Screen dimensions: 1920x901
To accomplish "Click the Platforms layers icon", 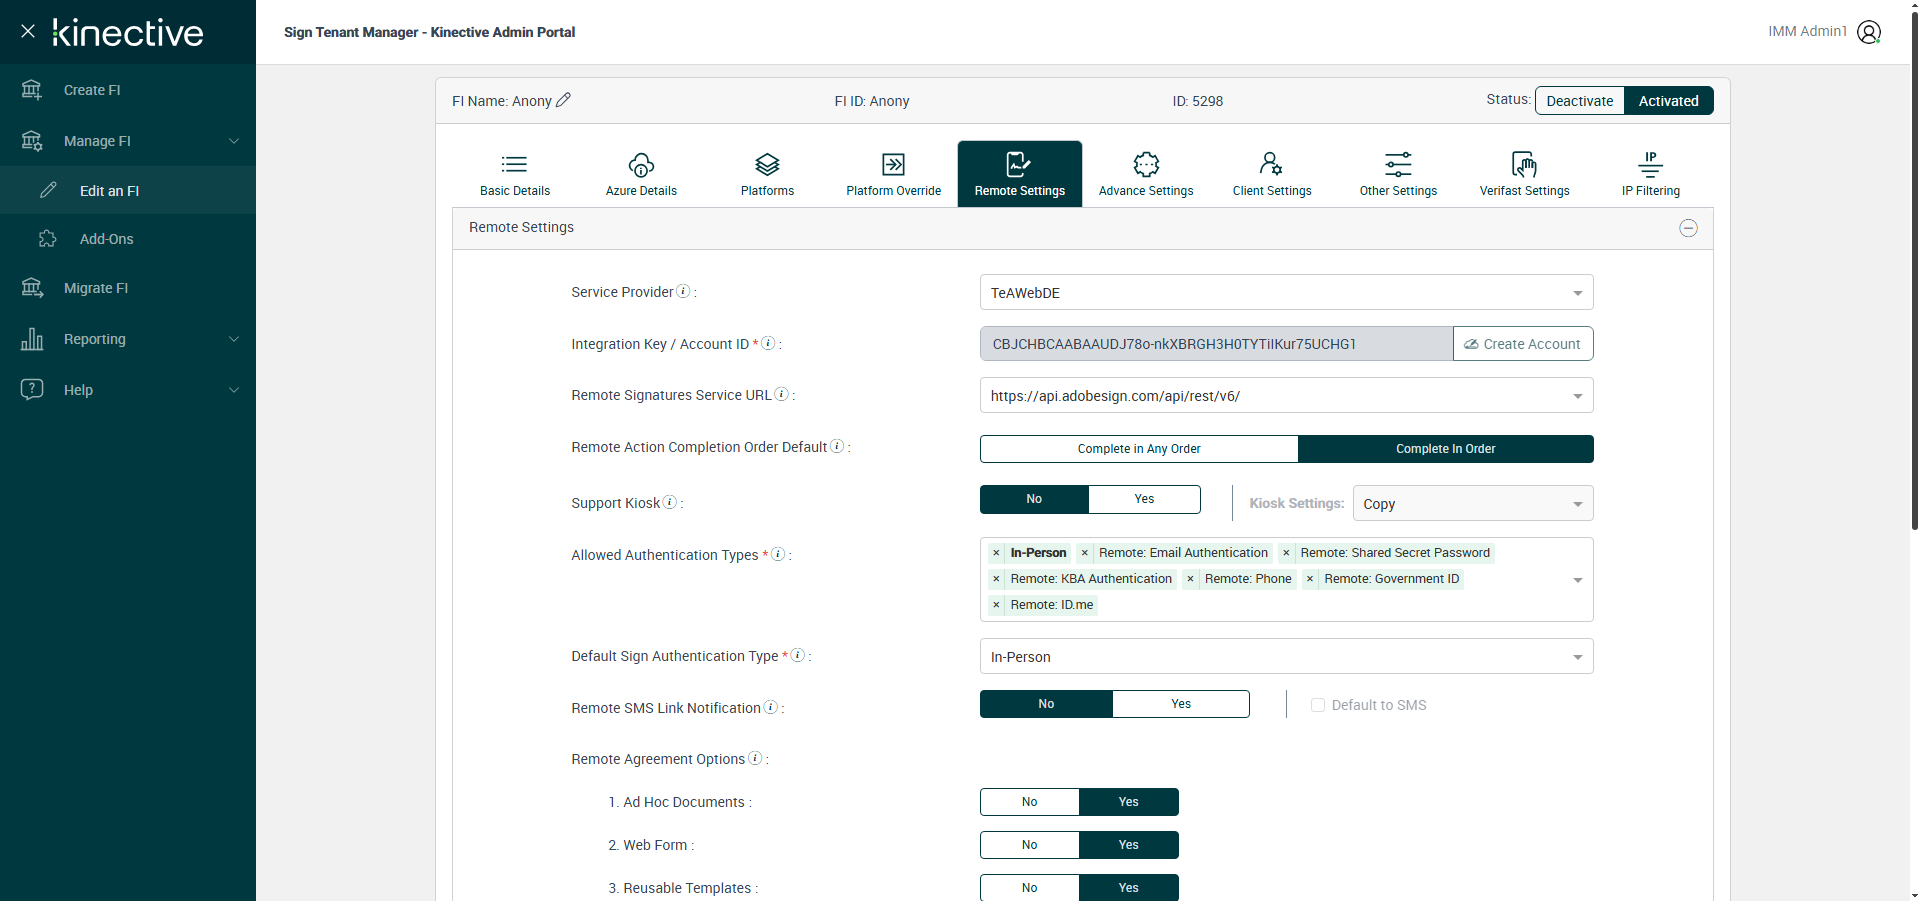I will click(x=767, y=164).
